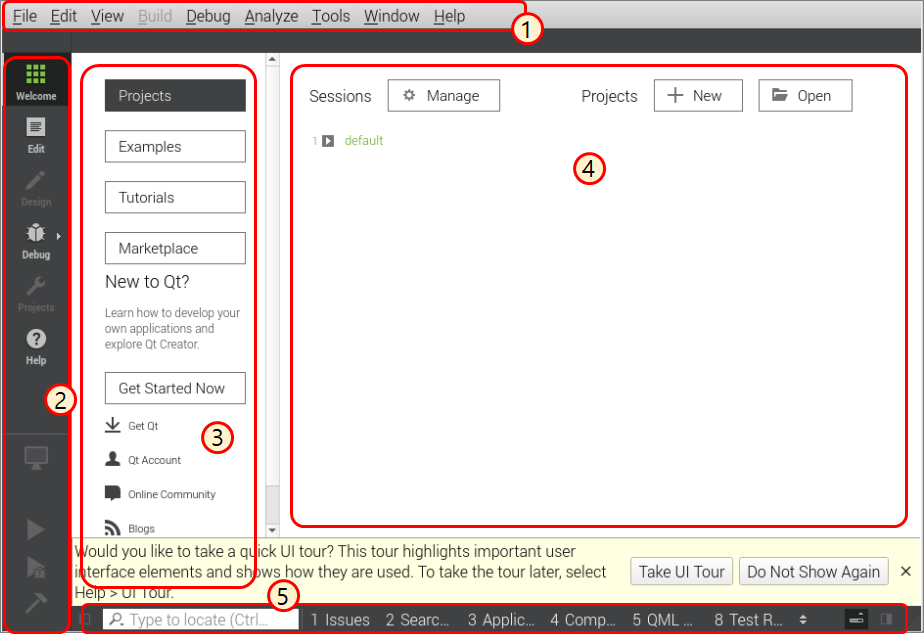924x634 pixels.
Task: Build project with the hammer icon
Action: click(x=36, y=603)
